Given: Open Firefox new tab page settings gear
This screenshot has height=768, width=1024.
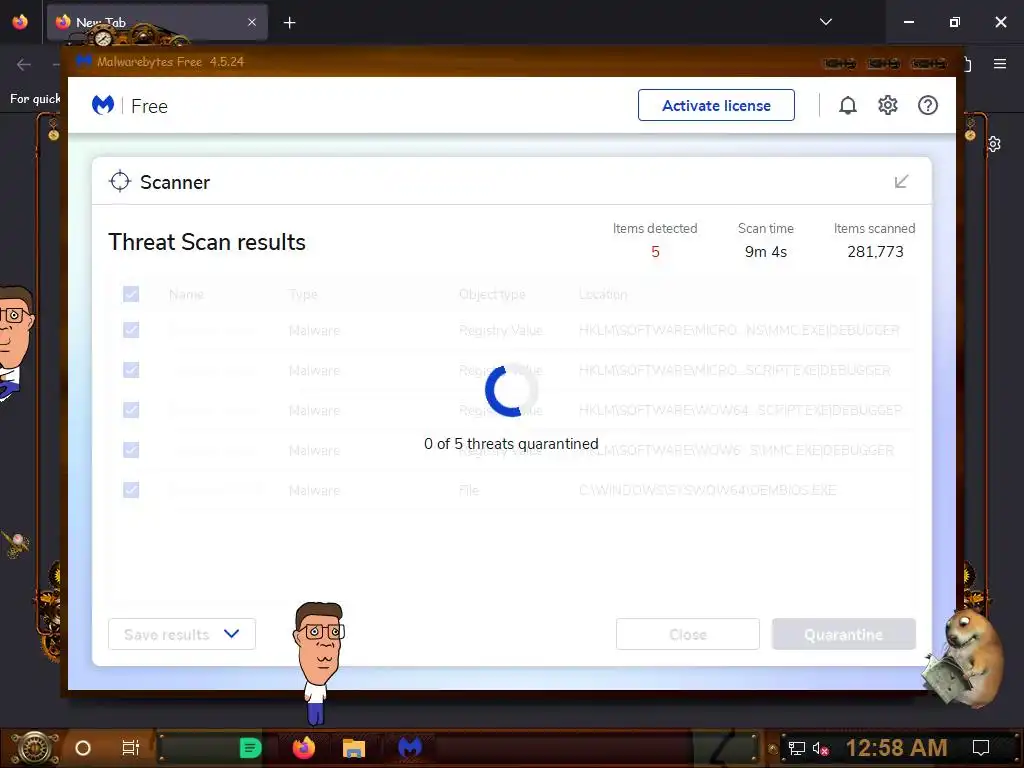Looking at the screenshot, I should (993, 144).
